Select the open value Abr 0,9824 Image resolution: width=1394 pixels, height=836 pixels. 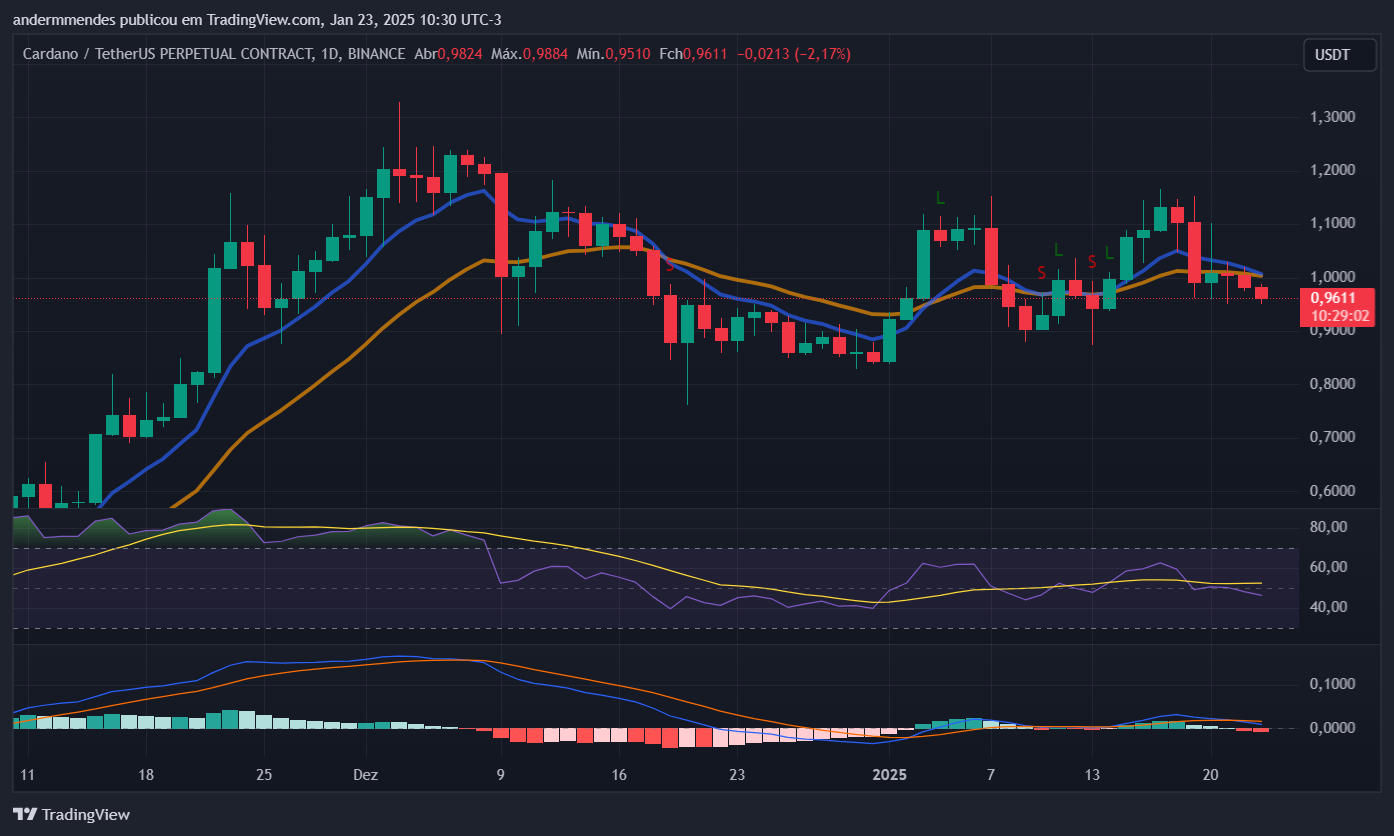[448, 54]
